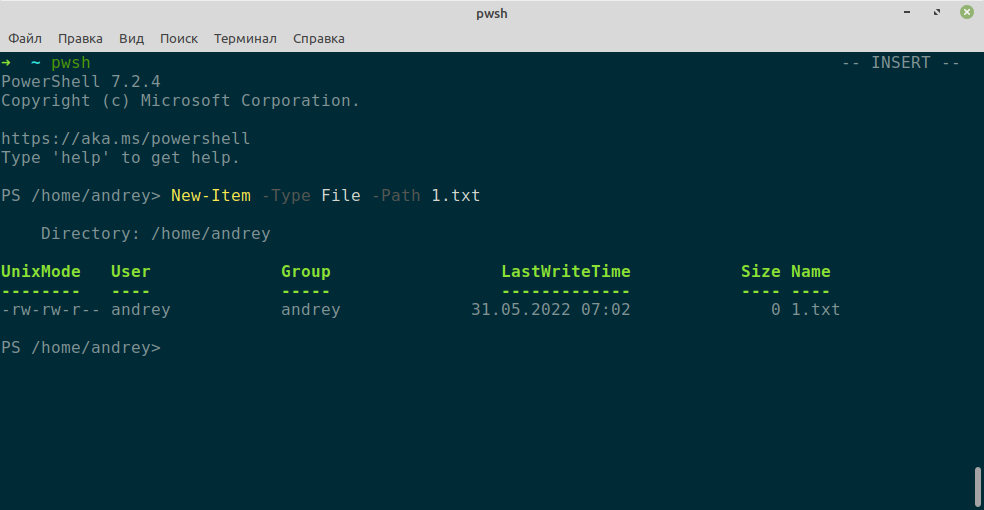Open the Вид menu

click(x=131, y=38)
